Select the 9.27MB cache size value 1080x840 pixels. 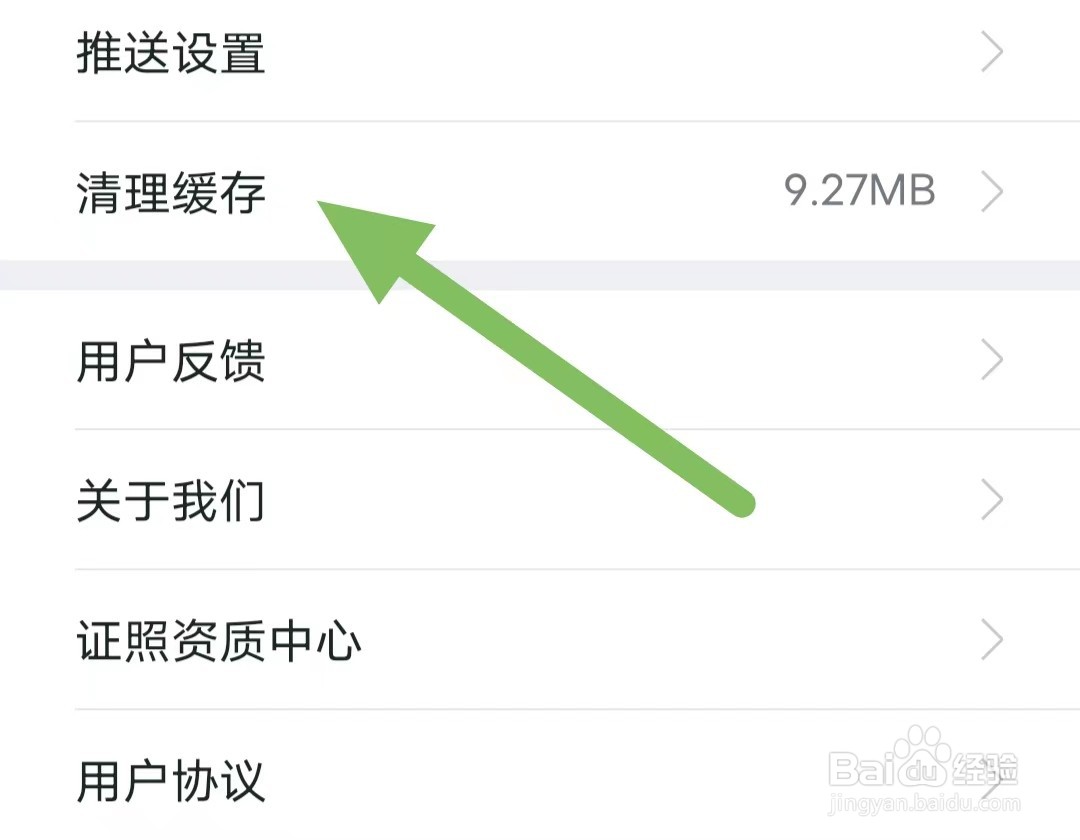coord(860,190)
